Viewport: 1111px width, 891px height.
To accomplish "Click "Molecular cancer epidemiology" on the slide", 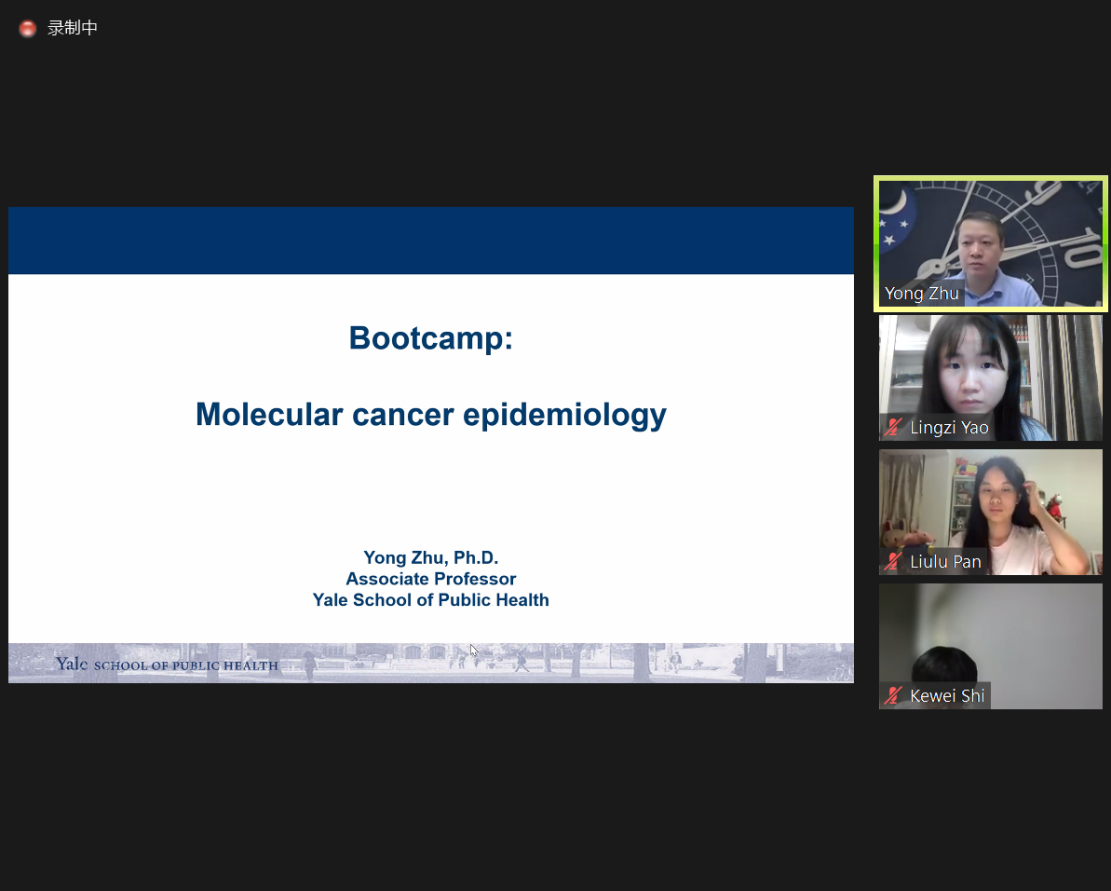I will [x=431, y=415].
